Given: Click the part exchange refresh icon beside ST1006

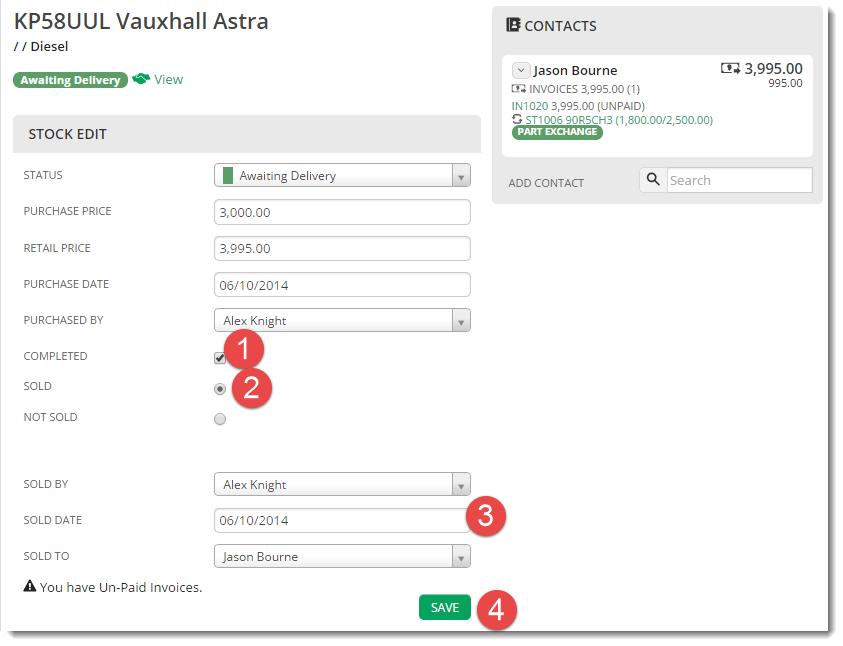Looking at the screenshot, I should (517, 119).
